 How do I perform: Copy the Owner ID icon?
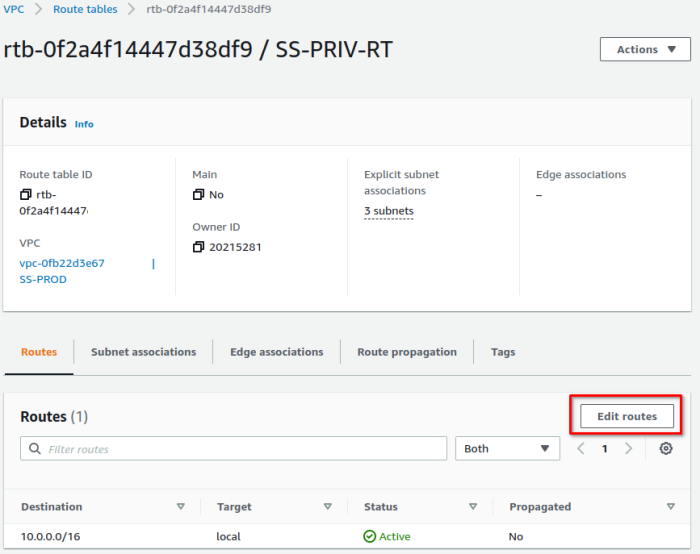(x=198, y=247)
